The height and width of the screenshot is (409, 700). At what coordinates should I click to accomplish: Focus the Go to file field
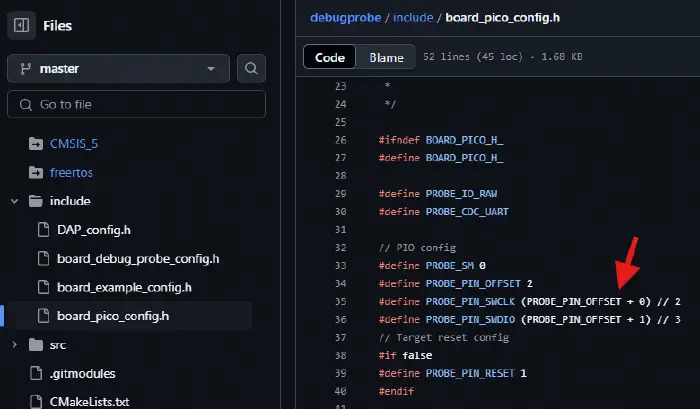click(x=136, y=105)
